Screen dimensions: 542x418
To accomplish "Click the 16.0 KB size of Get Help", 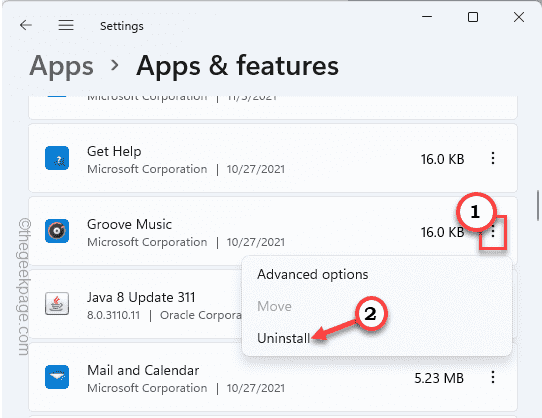I will tap(442, 159).
